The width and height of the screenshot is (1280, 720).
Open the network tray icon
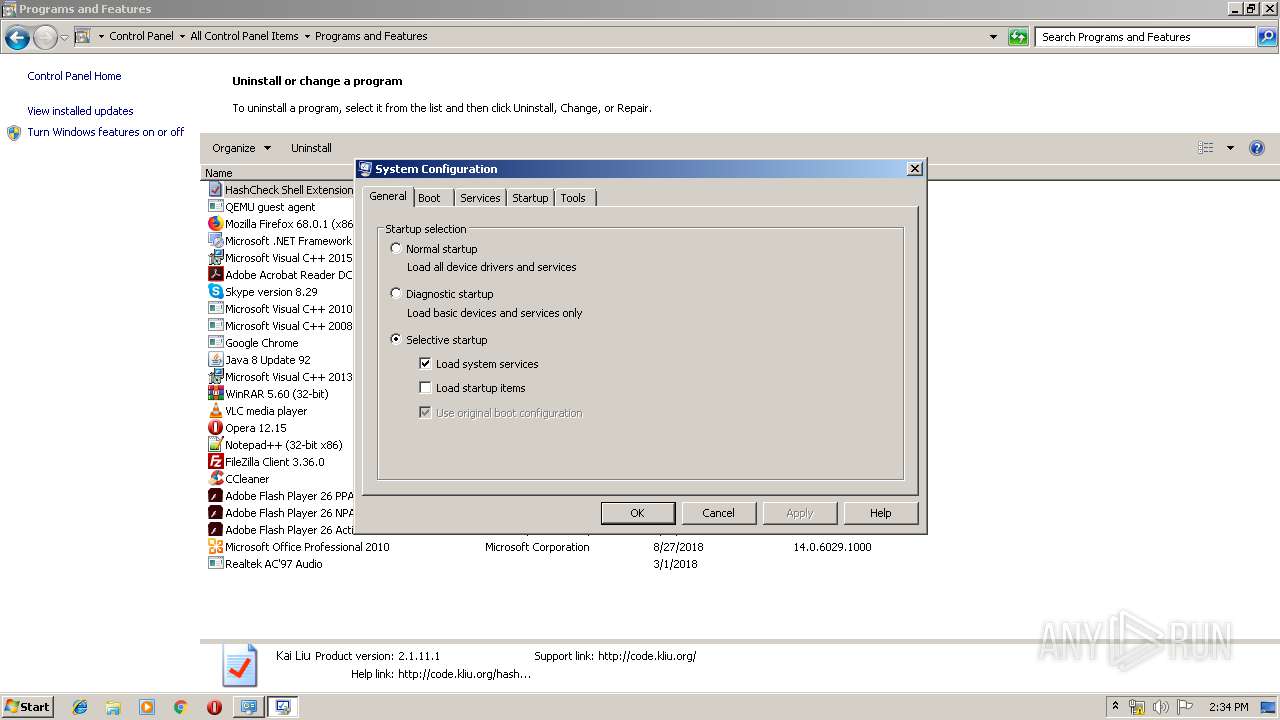1137,707
